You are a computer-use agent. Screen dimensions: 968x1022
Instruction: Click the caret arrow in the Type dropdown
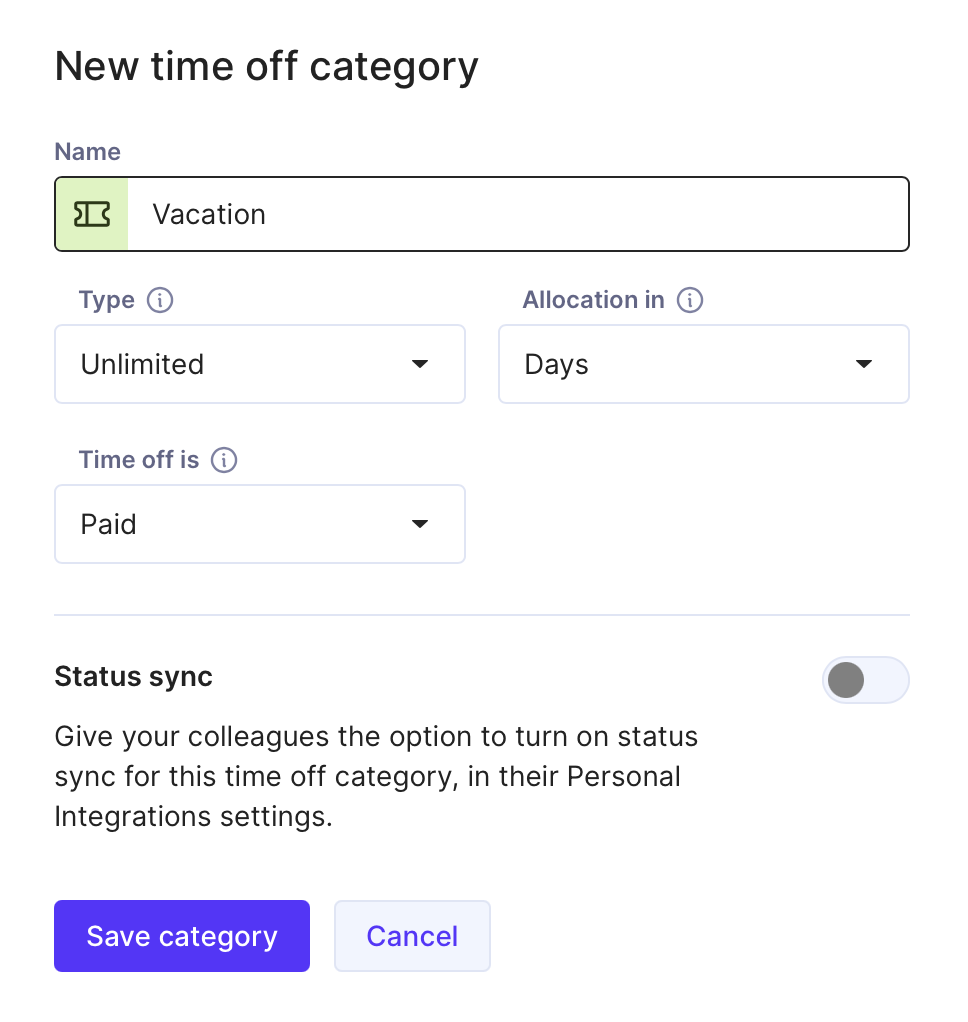coord(420,364)
